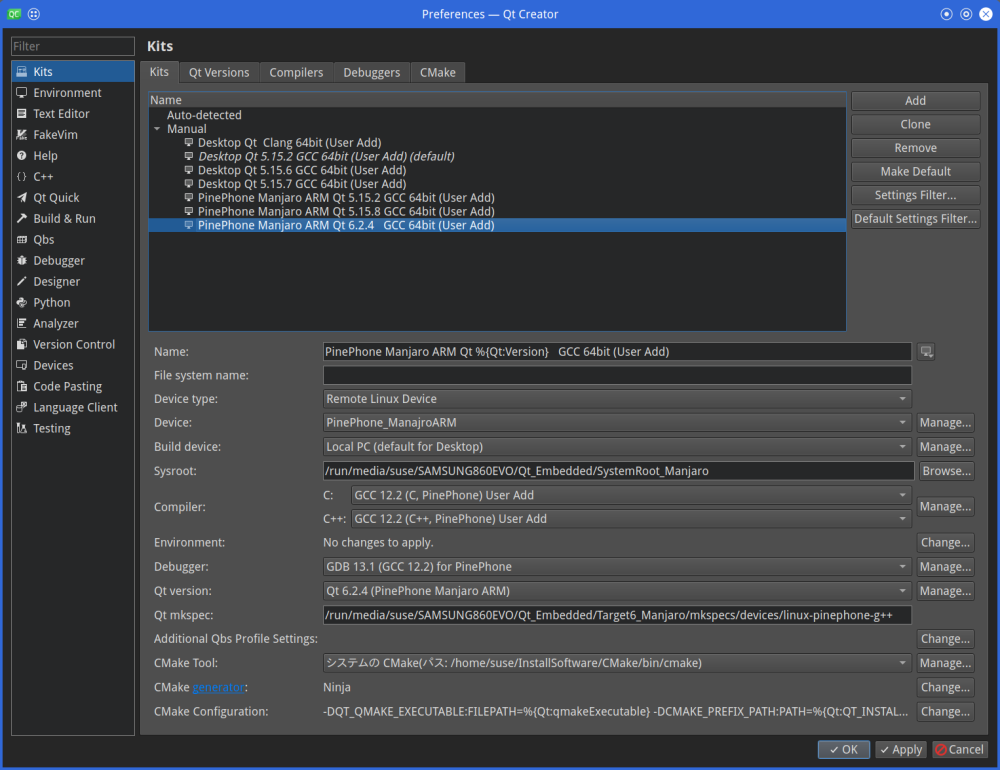Select the Qt Quick paper-plane icon
Image resolution: width=1000 pixels, height=770 pixels.
pos(22,198)
